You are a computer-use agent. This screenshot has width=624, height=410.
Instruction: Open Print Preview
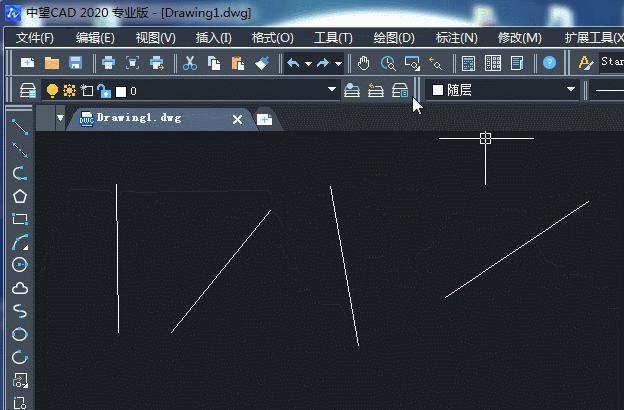[133, 63]
